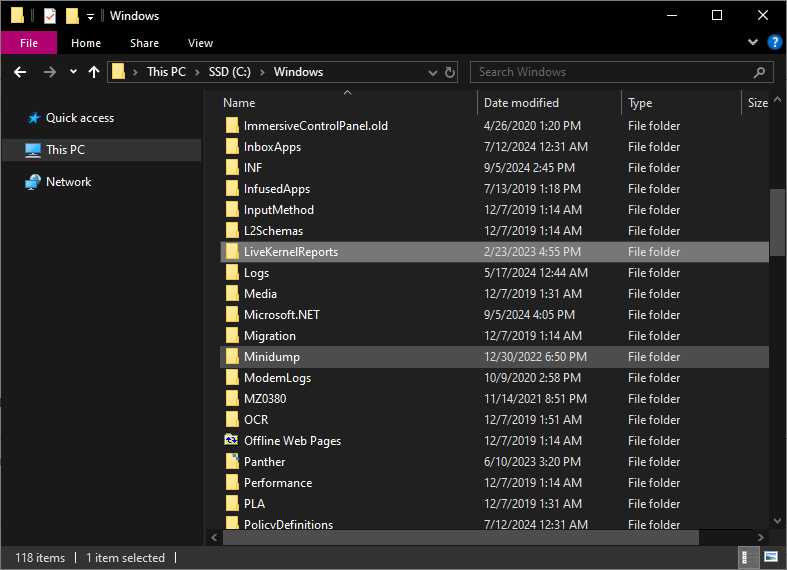The image size is (787, 570).
Task: Open Quick access in navigation pane
Action: 79,118
